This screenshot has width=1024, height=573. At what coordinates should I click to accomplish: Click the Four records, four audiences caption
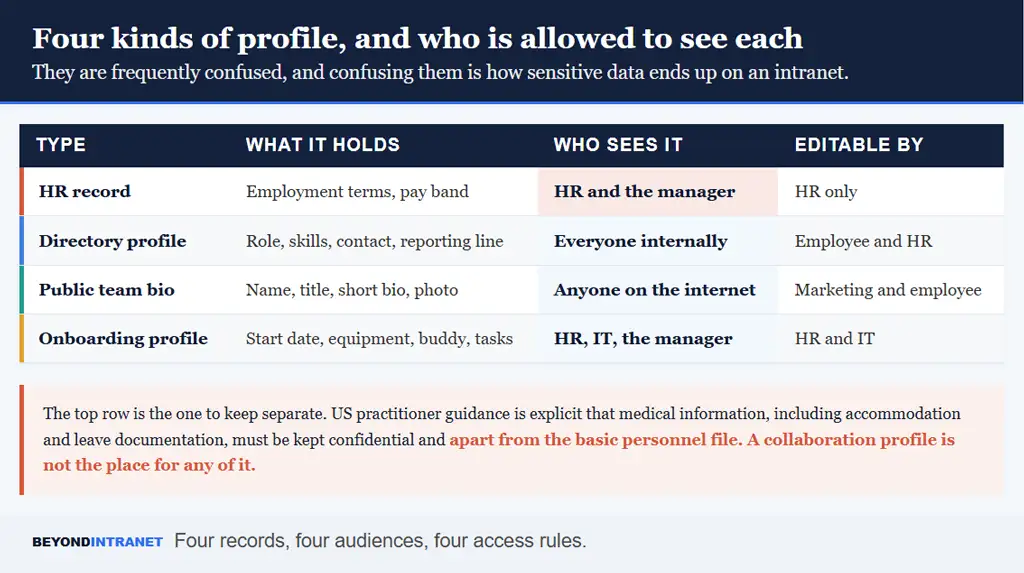(380, 541)
